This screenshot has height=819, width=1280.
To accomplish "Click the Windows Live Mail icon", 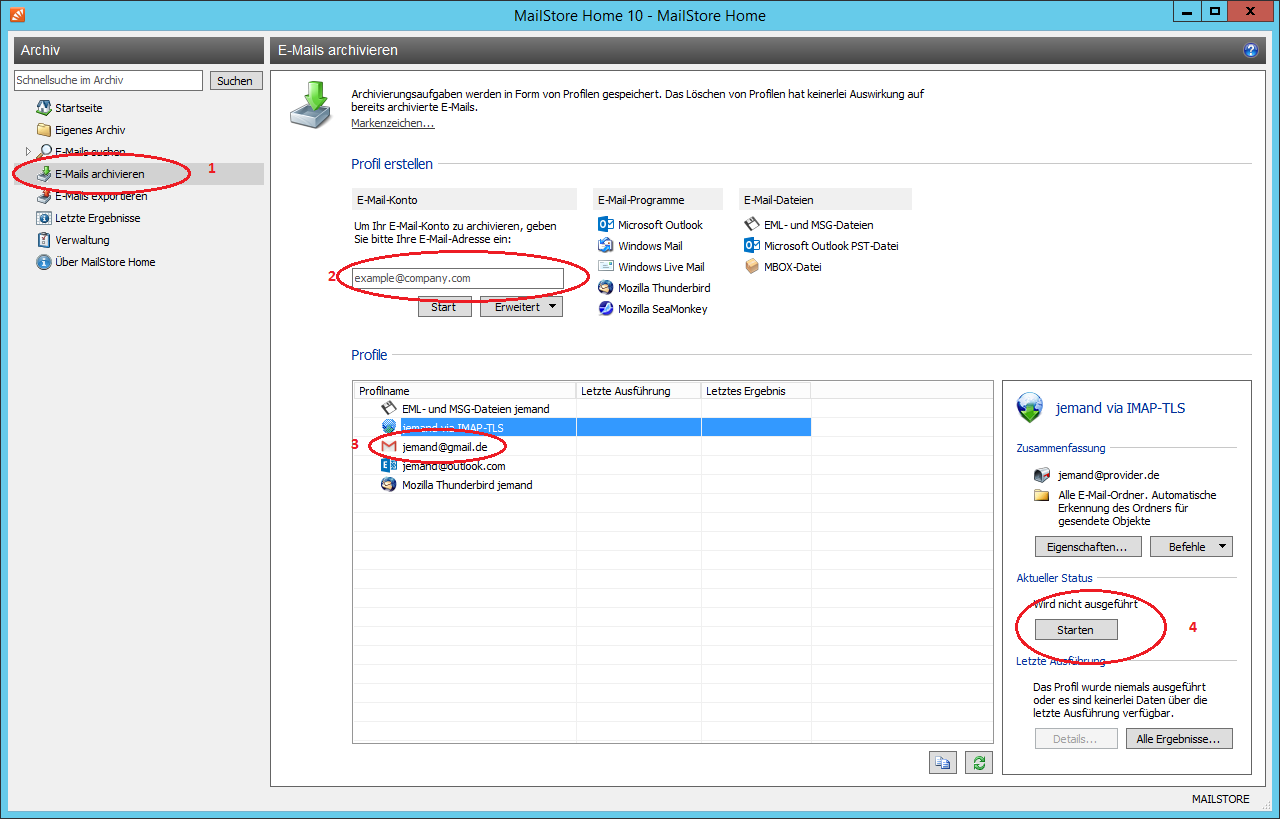I will pos(606,267).
